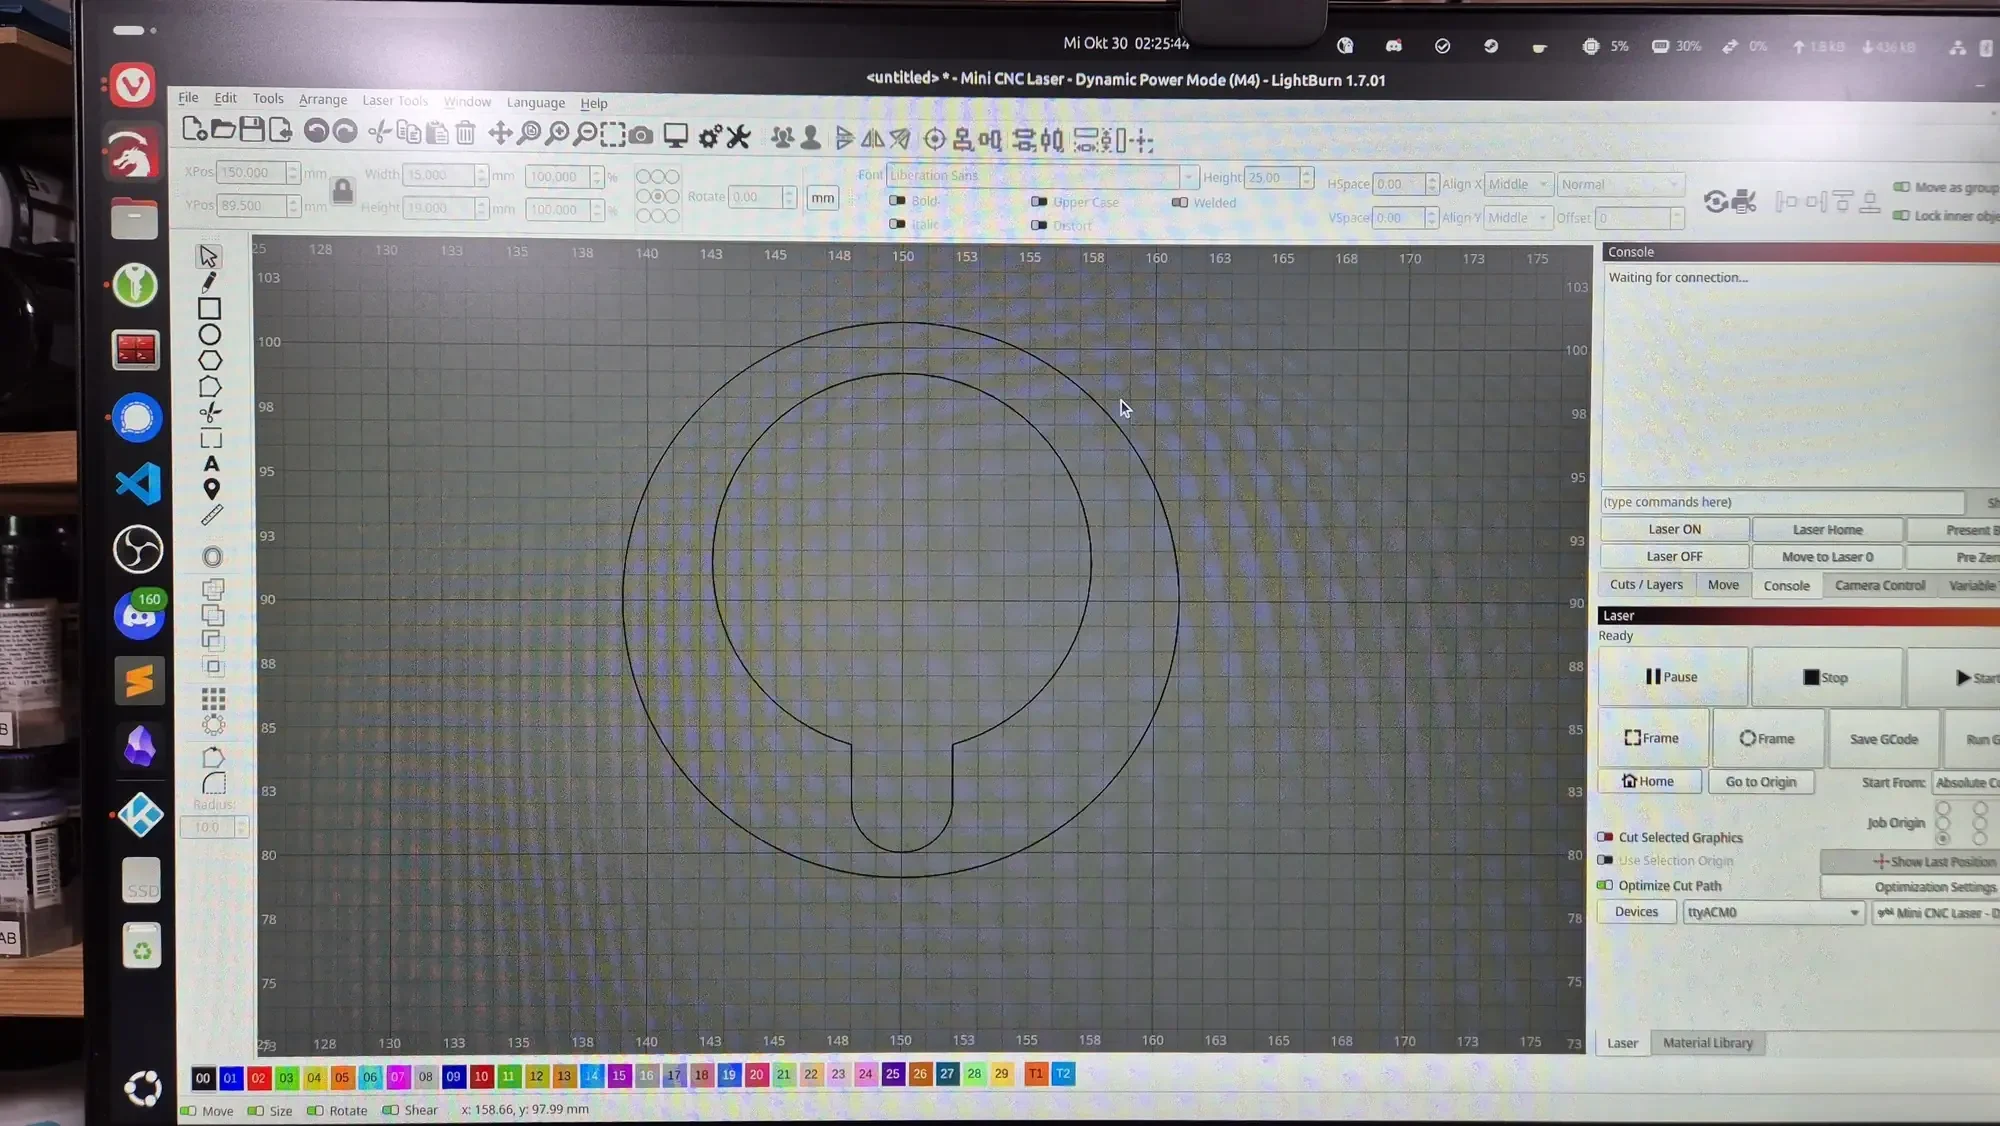Viewport: 2000px width, 1126px height.
Task: Select the Draw Rectangle tool
Action: coord(209,309)
